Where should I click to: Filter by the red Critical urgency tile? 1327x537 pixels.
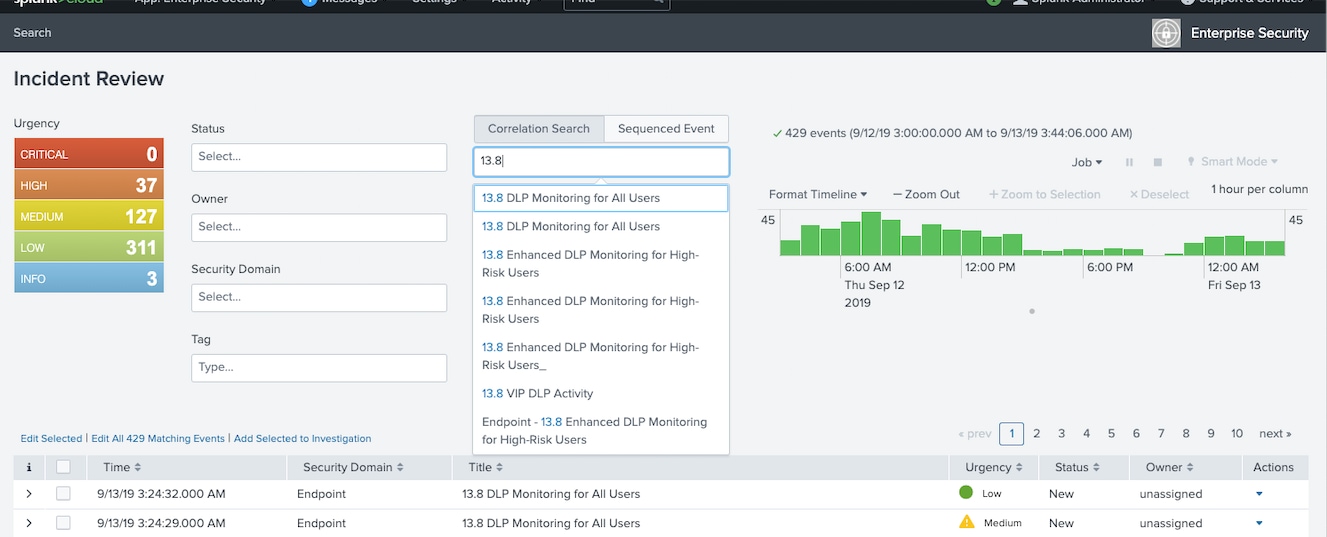point(89,154)
